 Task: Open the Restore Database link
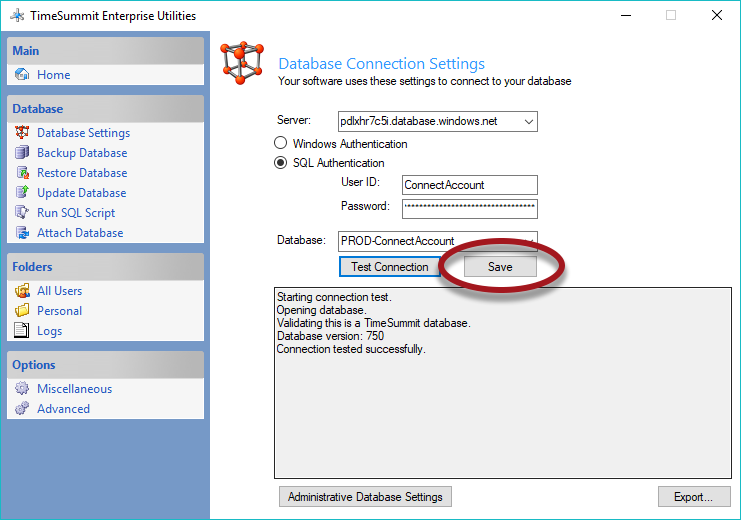[82, 173]
